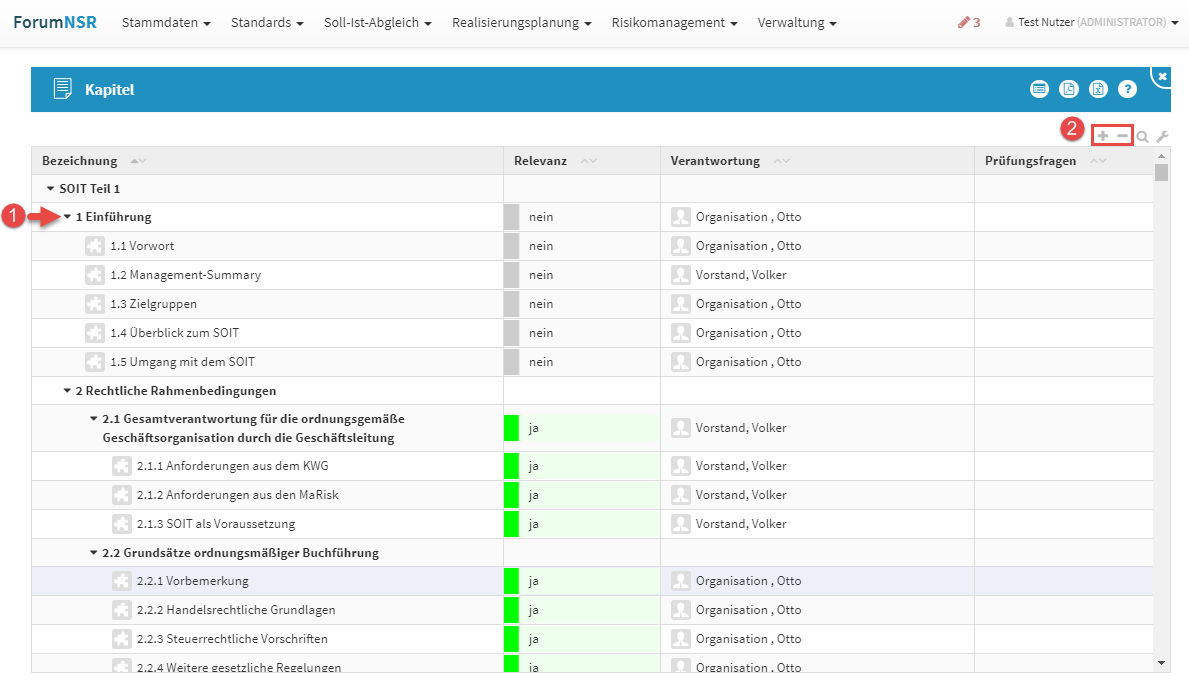Click the list view icon in header
Image resolution: width=1189 pixels, height=690 pixels.
pos(1040,89)
